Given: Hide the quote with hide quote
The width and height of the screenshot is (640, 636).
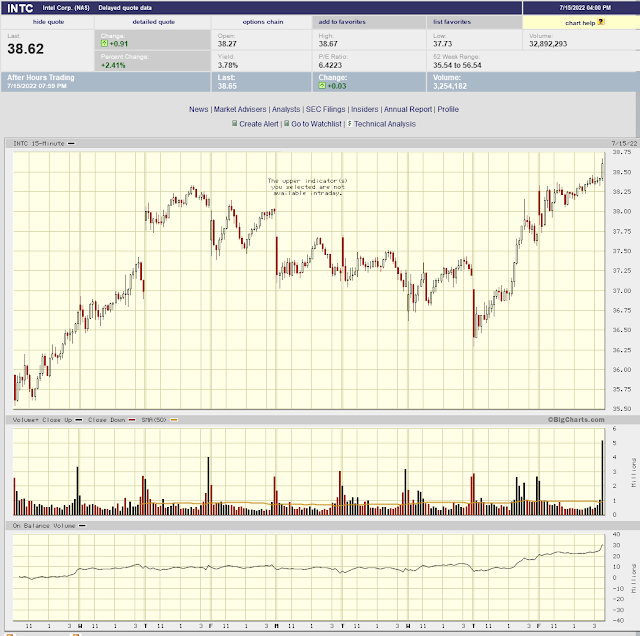Looking at the screenshot, I should [48, 22].
